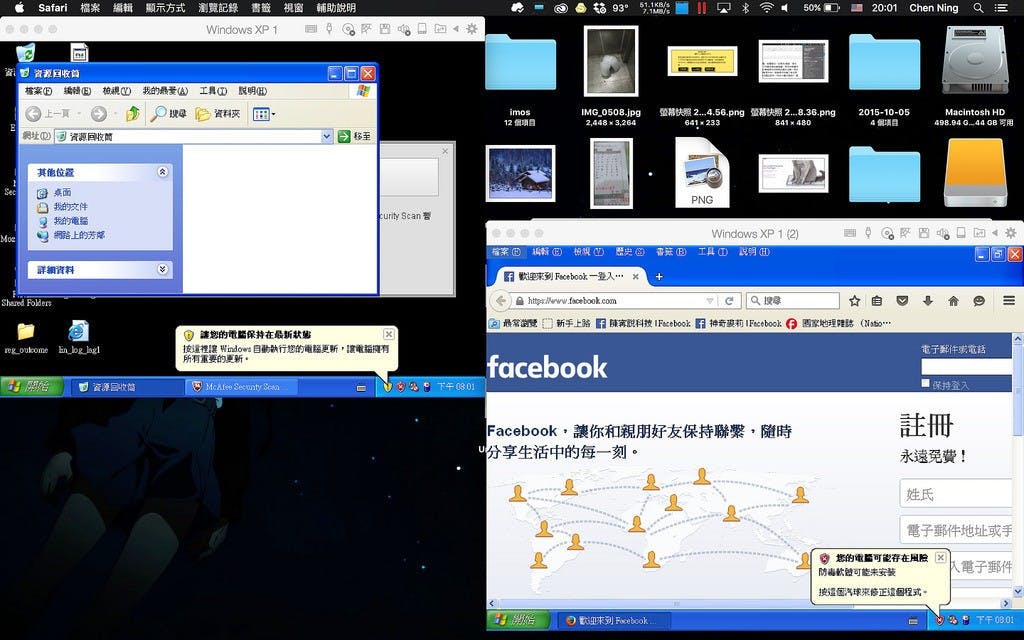The width and height of the screenshot is (1024, 640).
Task: Click the 搜尋 search button in Explorer toolbar
Action: [168, 114]
